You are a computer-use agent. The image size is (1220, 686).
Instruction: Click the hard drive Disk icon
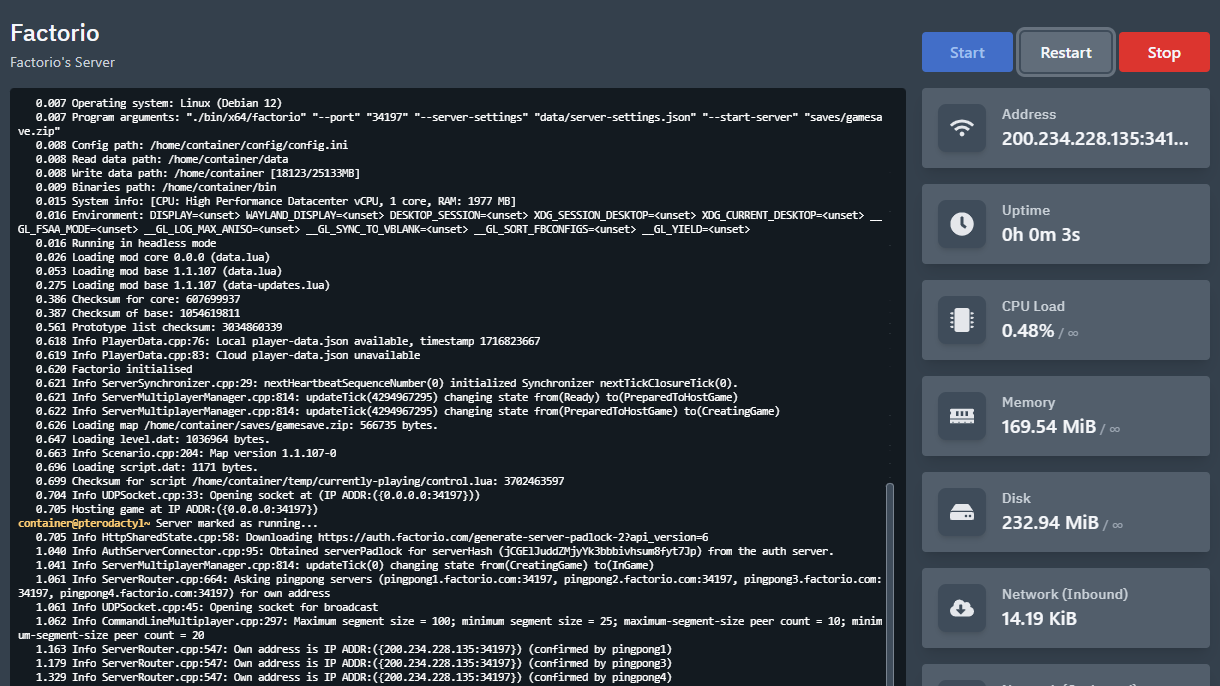tap(961, 512)
